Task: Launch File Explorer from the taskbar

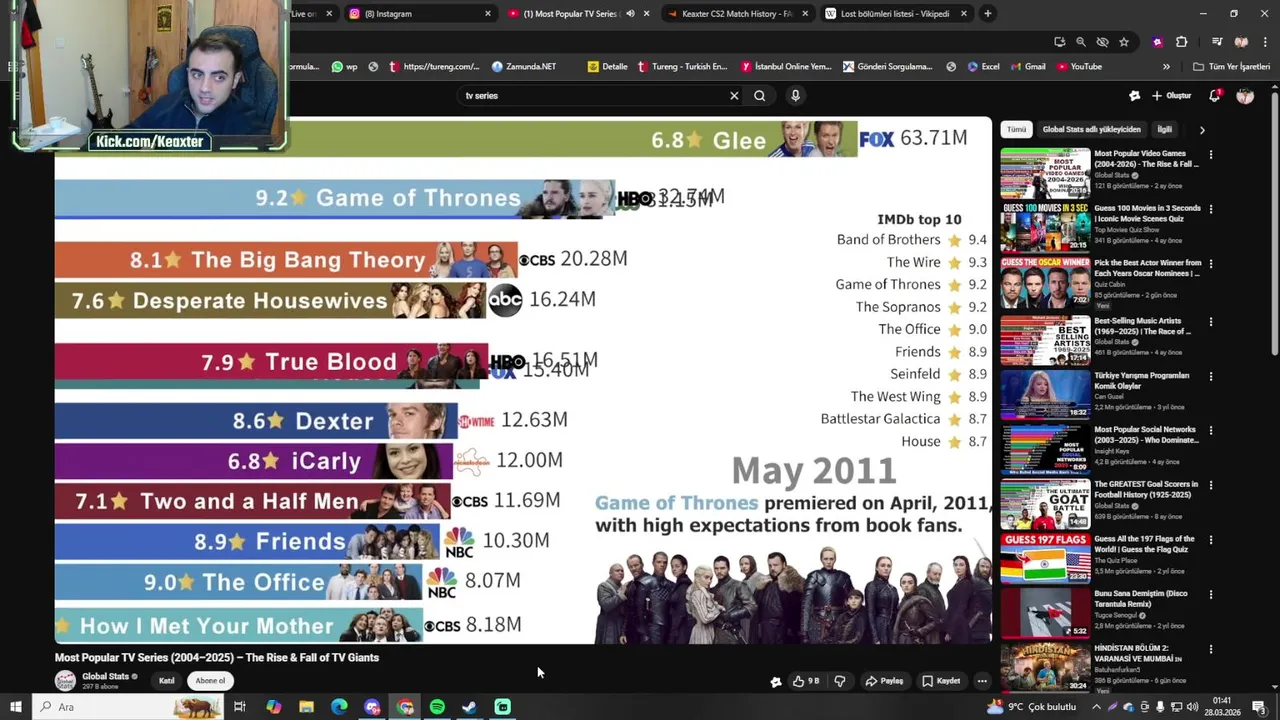Action: 306,707
